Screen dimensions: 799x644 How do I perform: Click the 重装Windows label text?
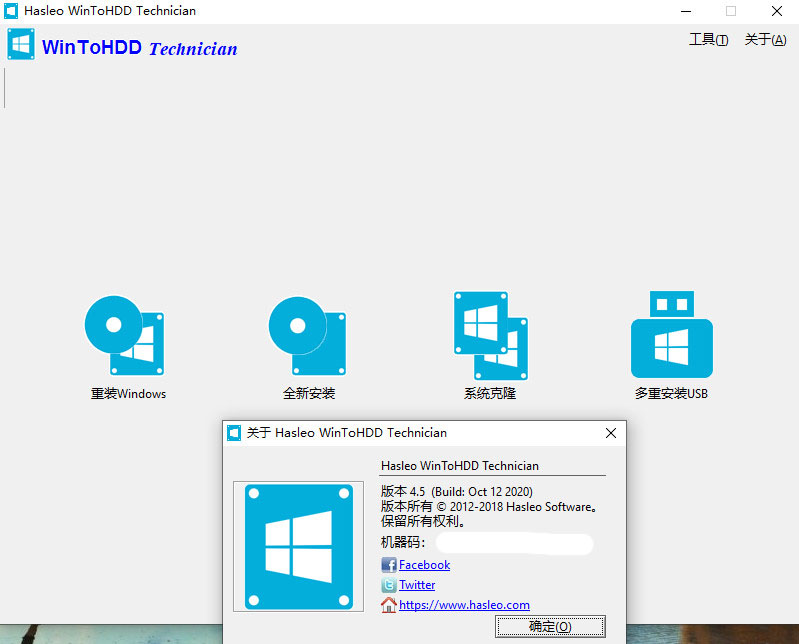coord(128,393)
